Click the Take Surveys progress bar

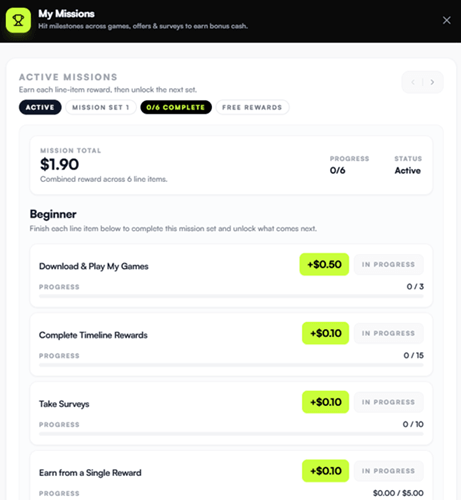pos(231,434)
